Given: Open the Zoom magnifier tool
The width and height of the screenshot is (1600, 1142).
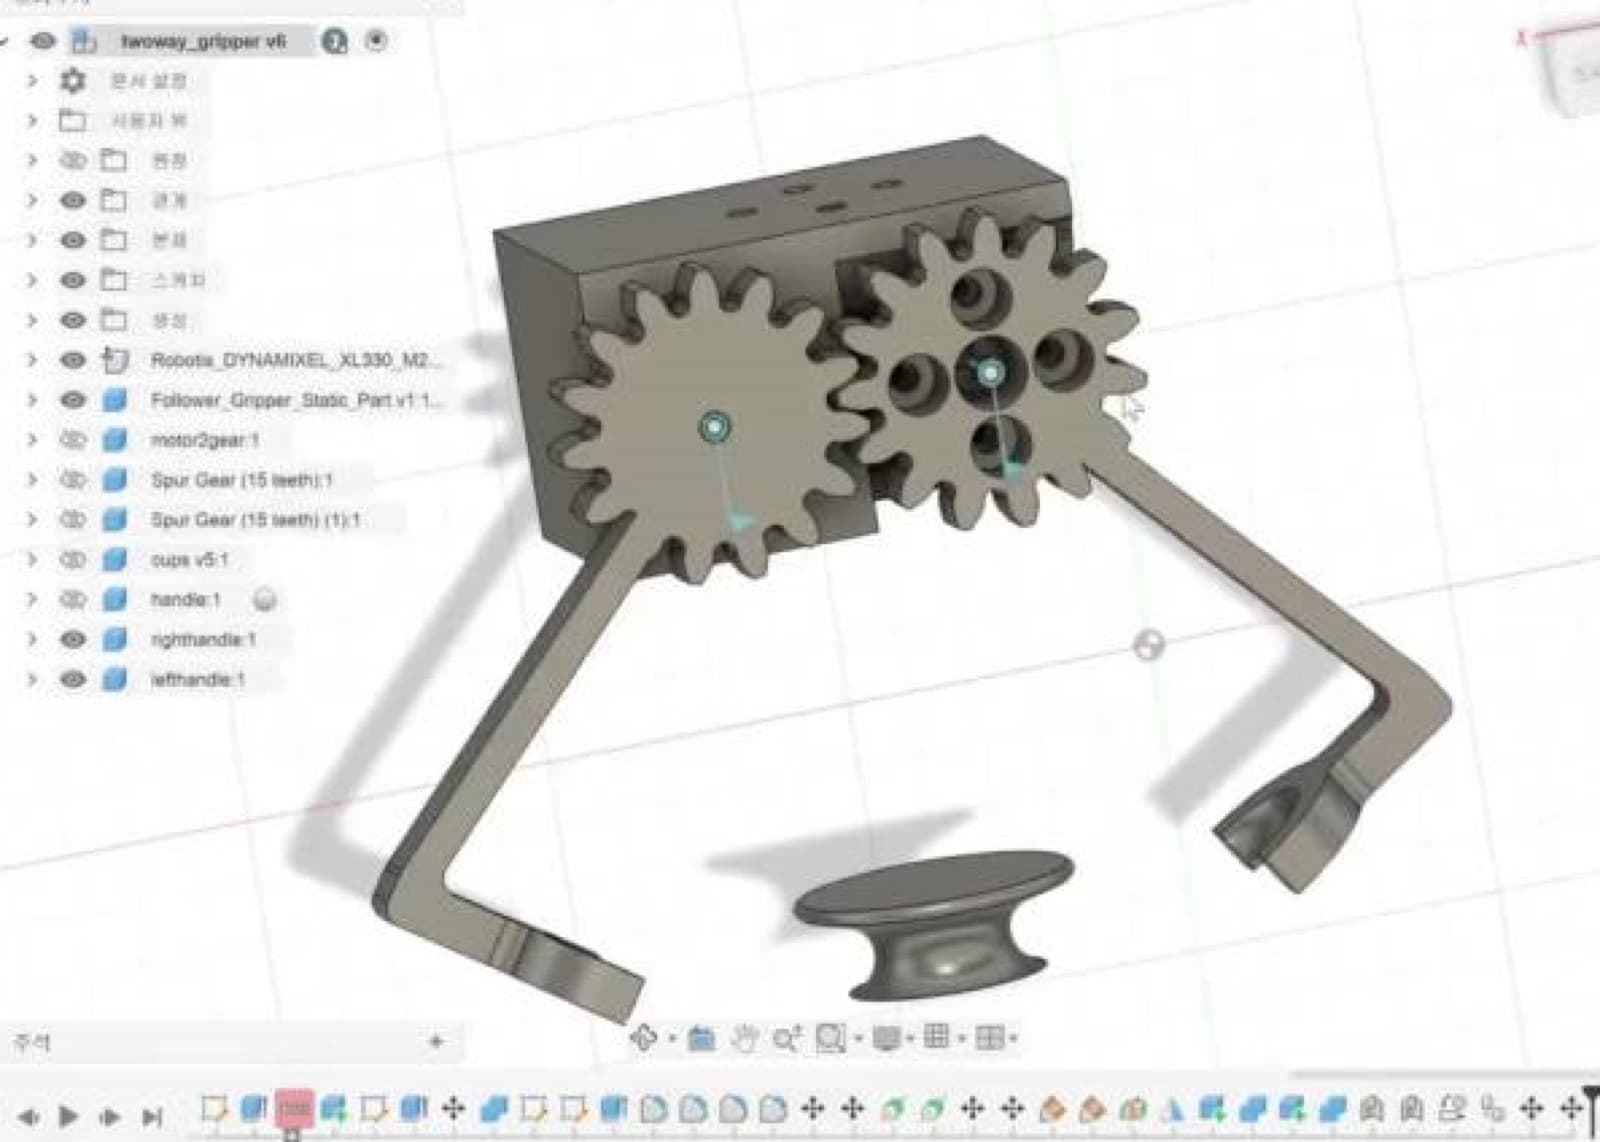Looking at the screenshot, I should click(787, 1039).
